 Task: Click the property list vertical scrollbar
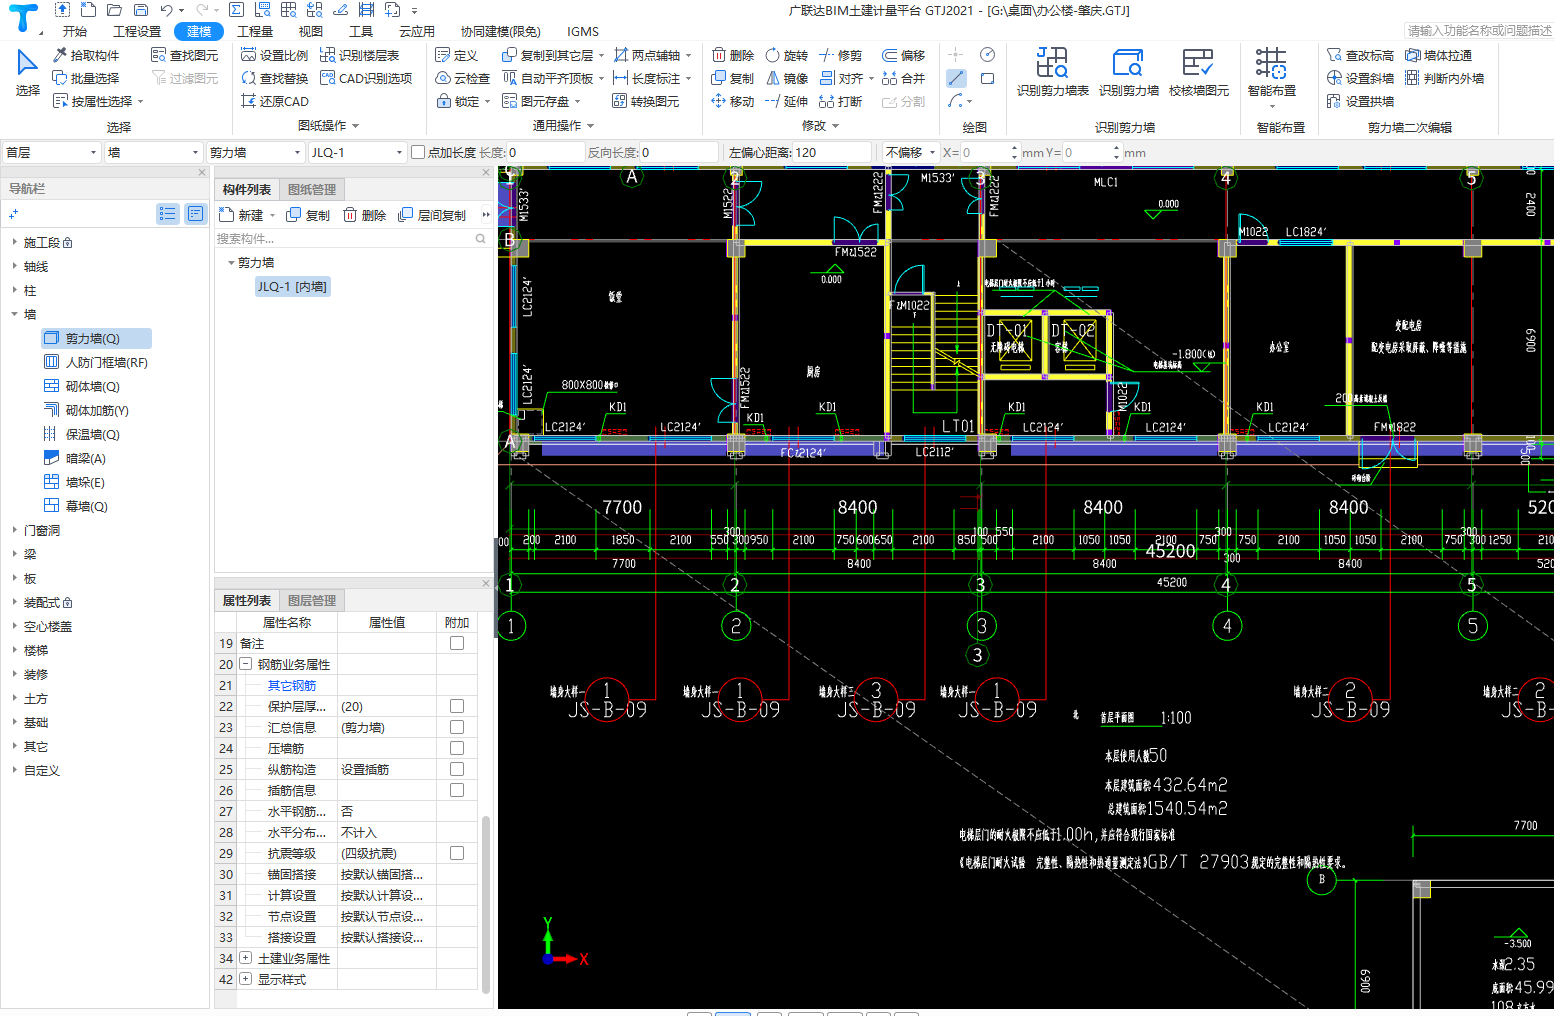(486, 904)
